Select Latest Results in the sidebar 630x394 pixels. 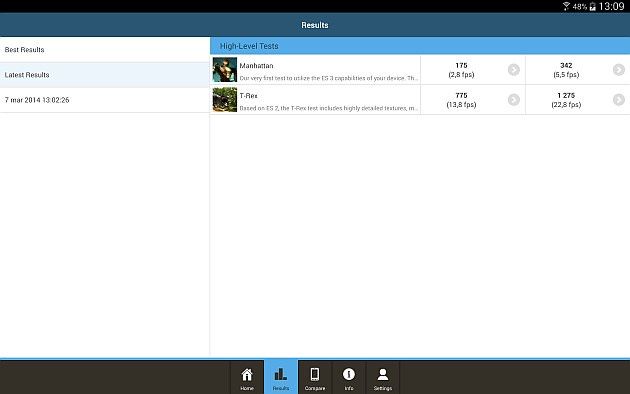pos(104,75)
